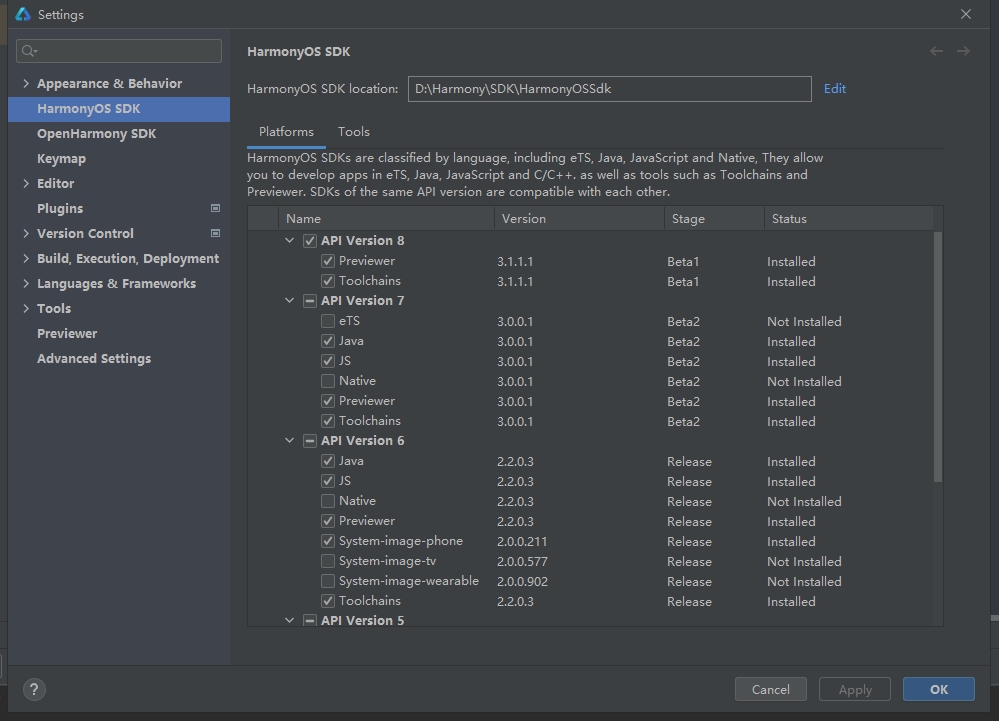The image size is (999, 721).
Task: Uncheck Toolchains 3.0.0.1 checkbox
Action: coord(327,421)
